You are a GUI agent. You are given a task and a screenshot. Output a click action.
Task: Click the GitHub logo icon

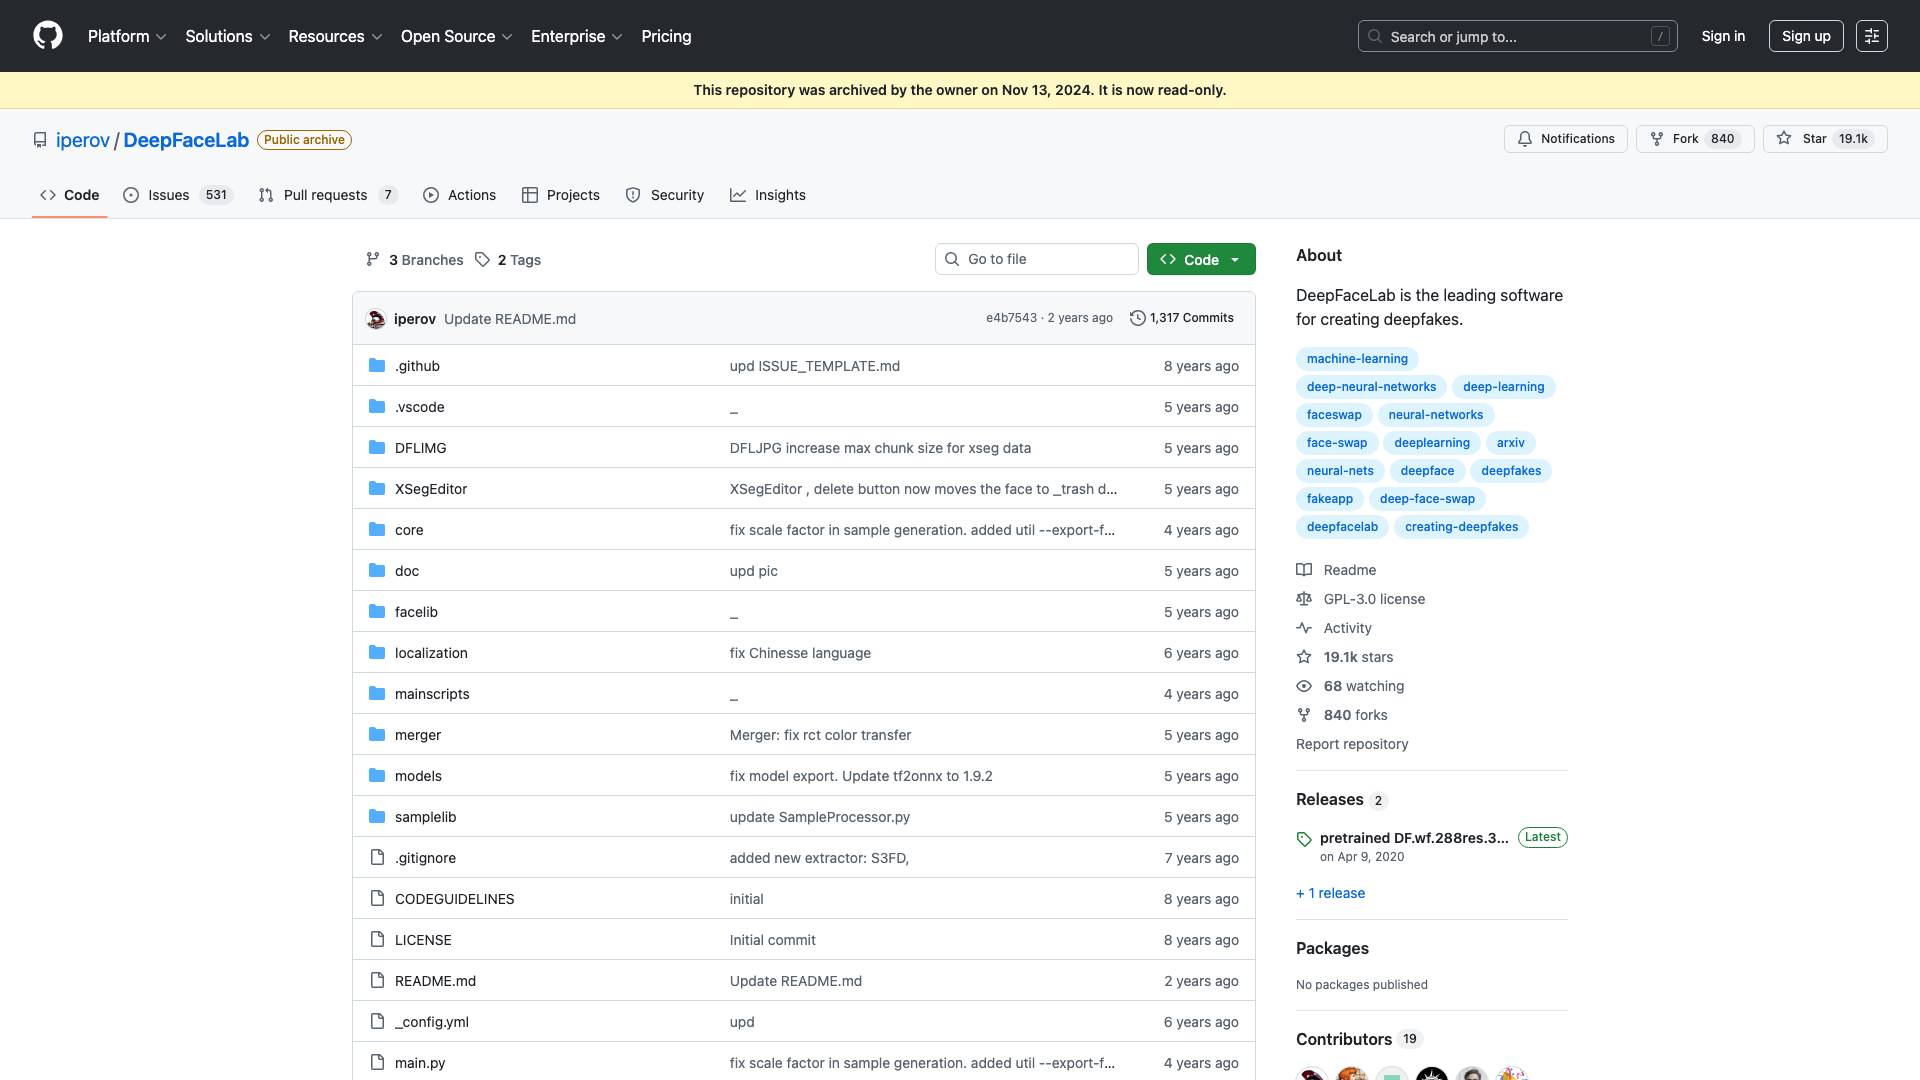pos(47,36)
